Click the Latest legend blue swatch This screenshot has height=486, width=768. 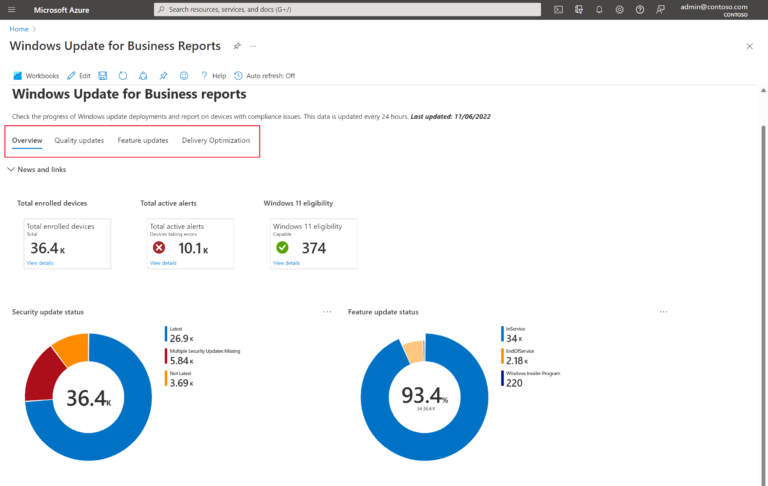(x=166, y=334)
